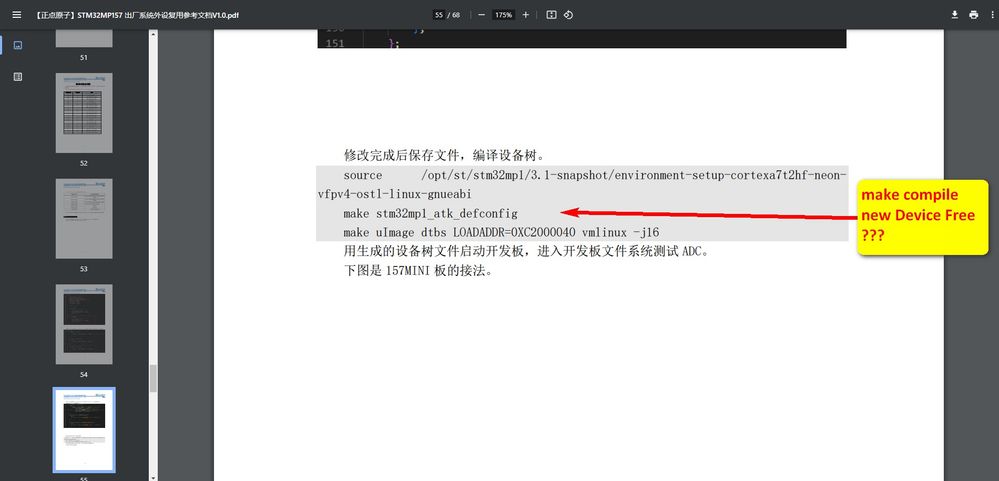Open the more actions three-dot menu
Viewport: 999px width, 481px height.
tap(991, 15)
